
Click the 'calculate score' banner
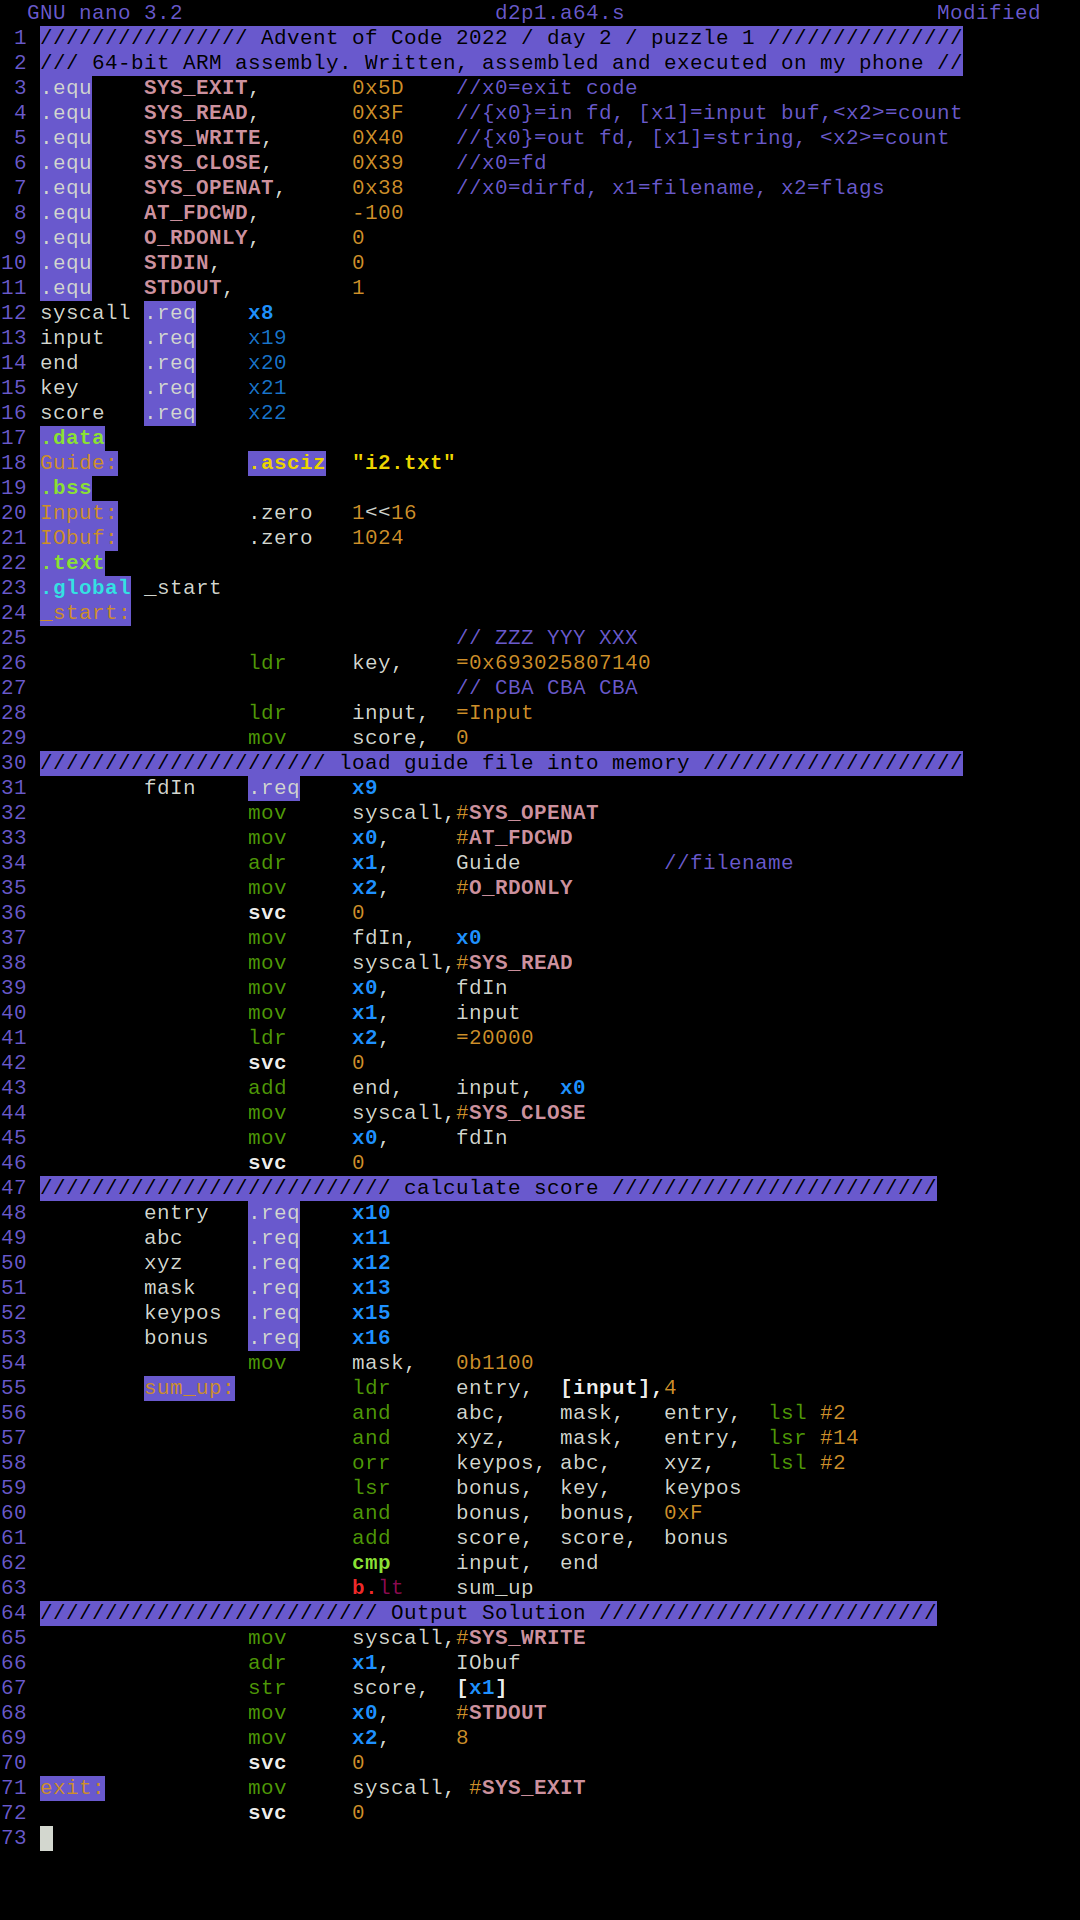[x=488, y=1188]
